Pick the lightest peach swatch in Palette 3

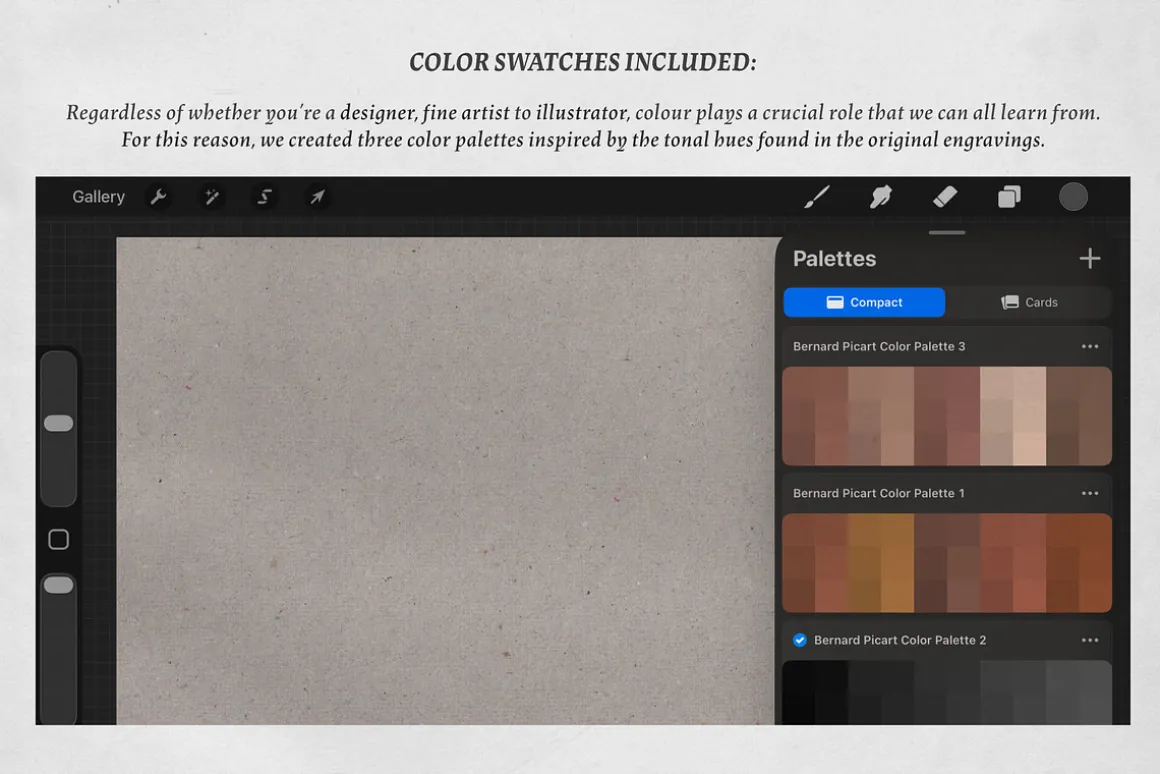(x=1029, y=449)
